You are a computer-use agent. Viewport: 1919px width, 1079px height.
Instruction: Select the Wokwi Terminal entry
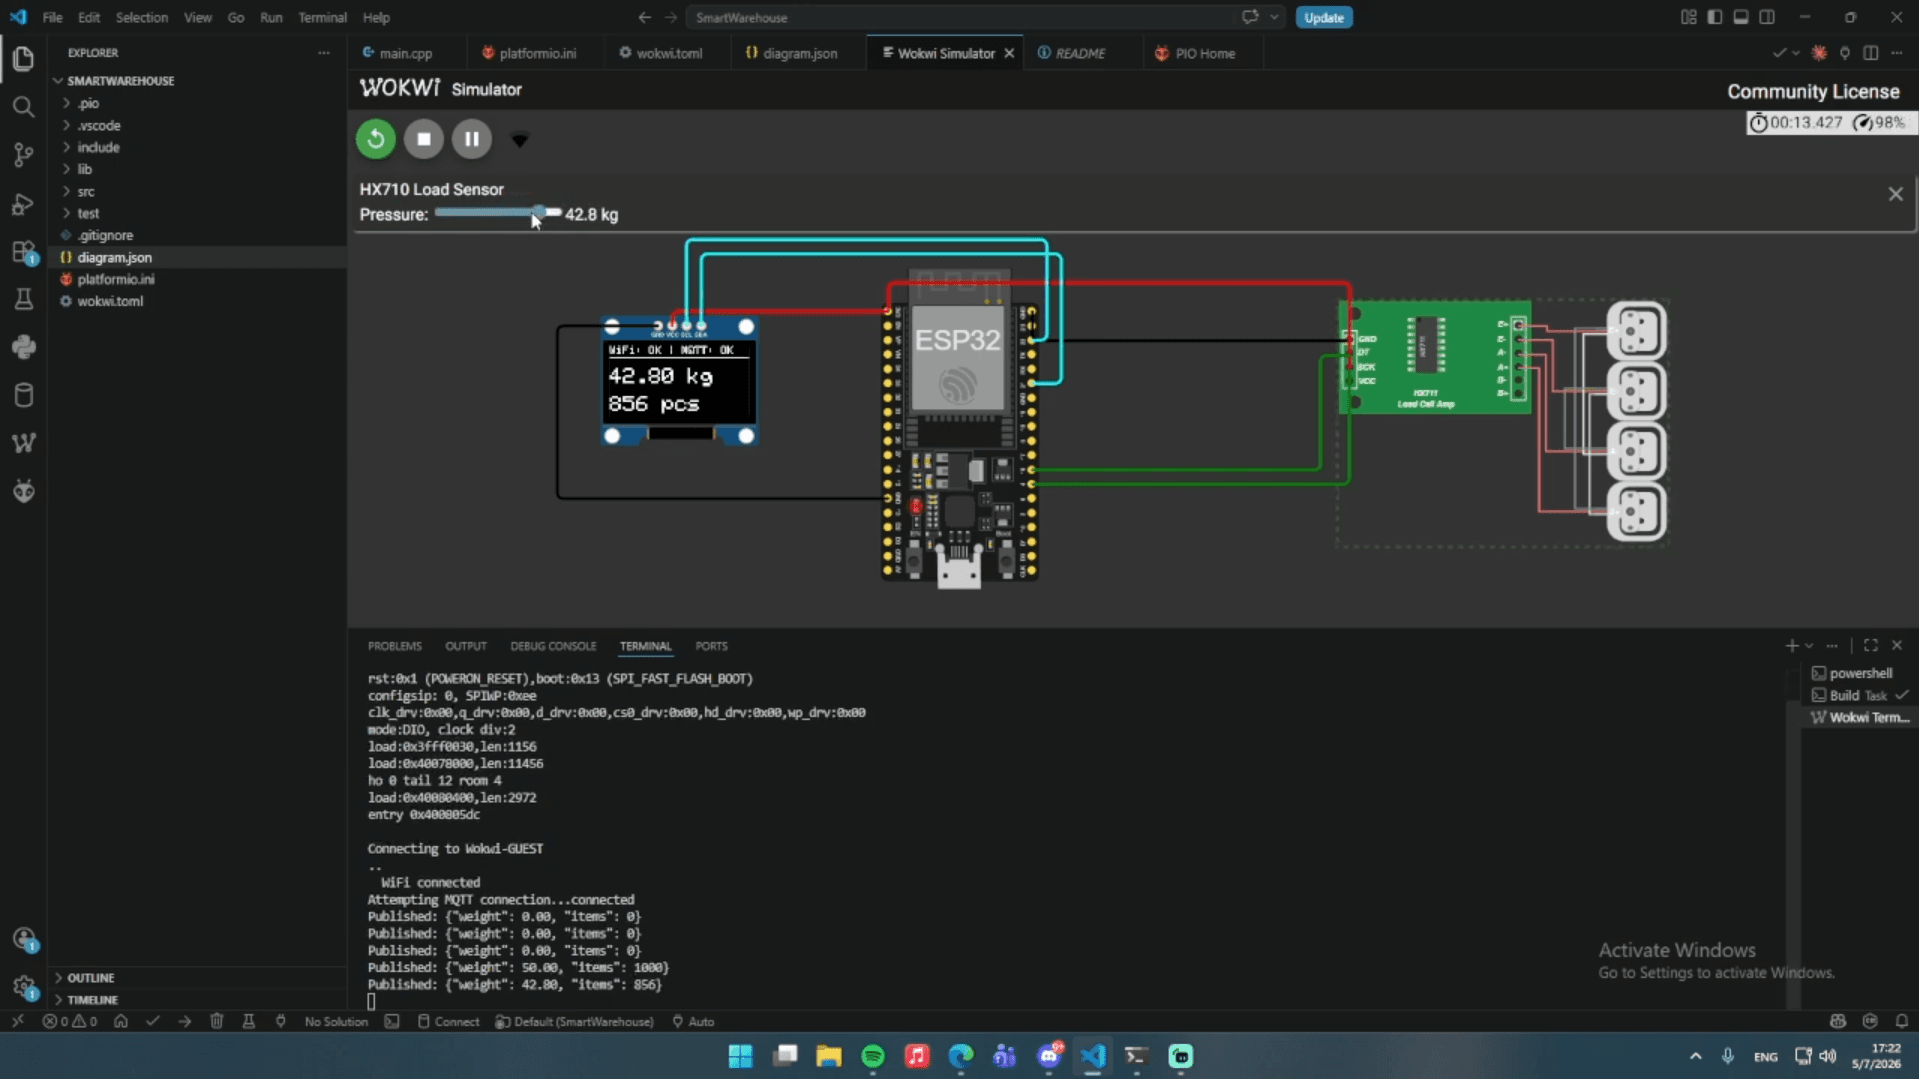(1859, 717)
